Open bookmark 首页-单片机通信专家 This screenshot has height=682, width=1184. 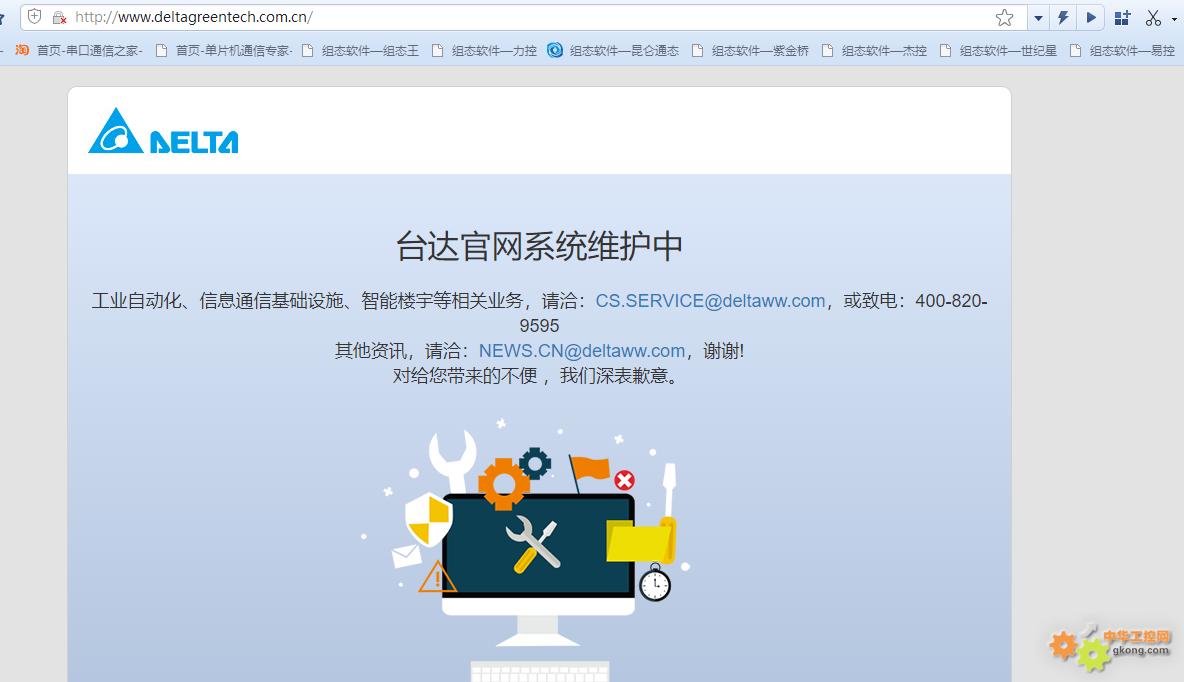tap(224, 51)
